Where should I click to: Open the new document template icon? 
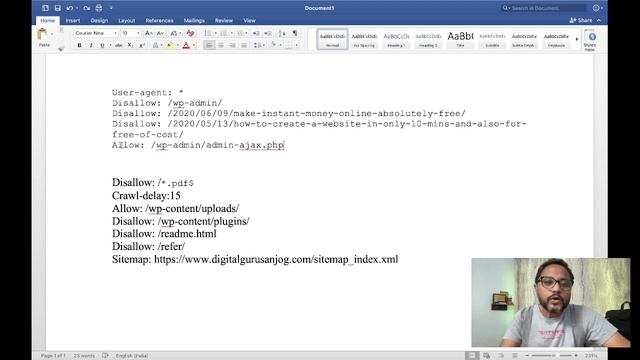[x=45, y=8]
